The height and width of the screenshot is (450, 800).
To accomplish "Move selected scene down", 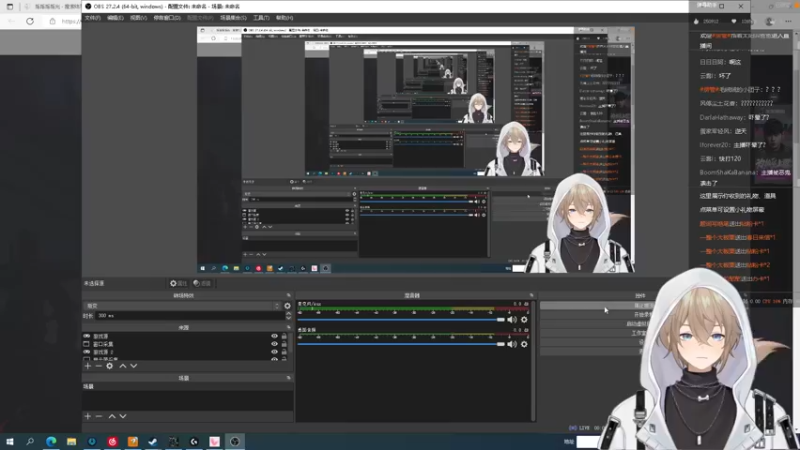I will coord(123,416).
